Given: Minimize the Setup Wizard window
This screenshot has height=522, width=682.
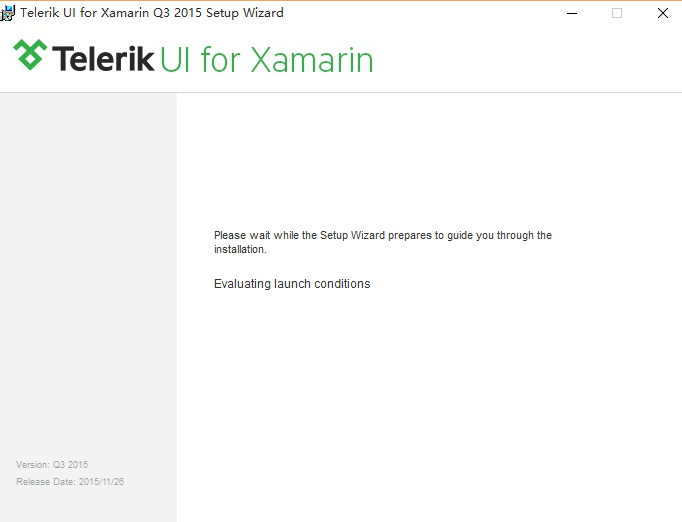Looking at the screenshot, I should pos(572,13).
